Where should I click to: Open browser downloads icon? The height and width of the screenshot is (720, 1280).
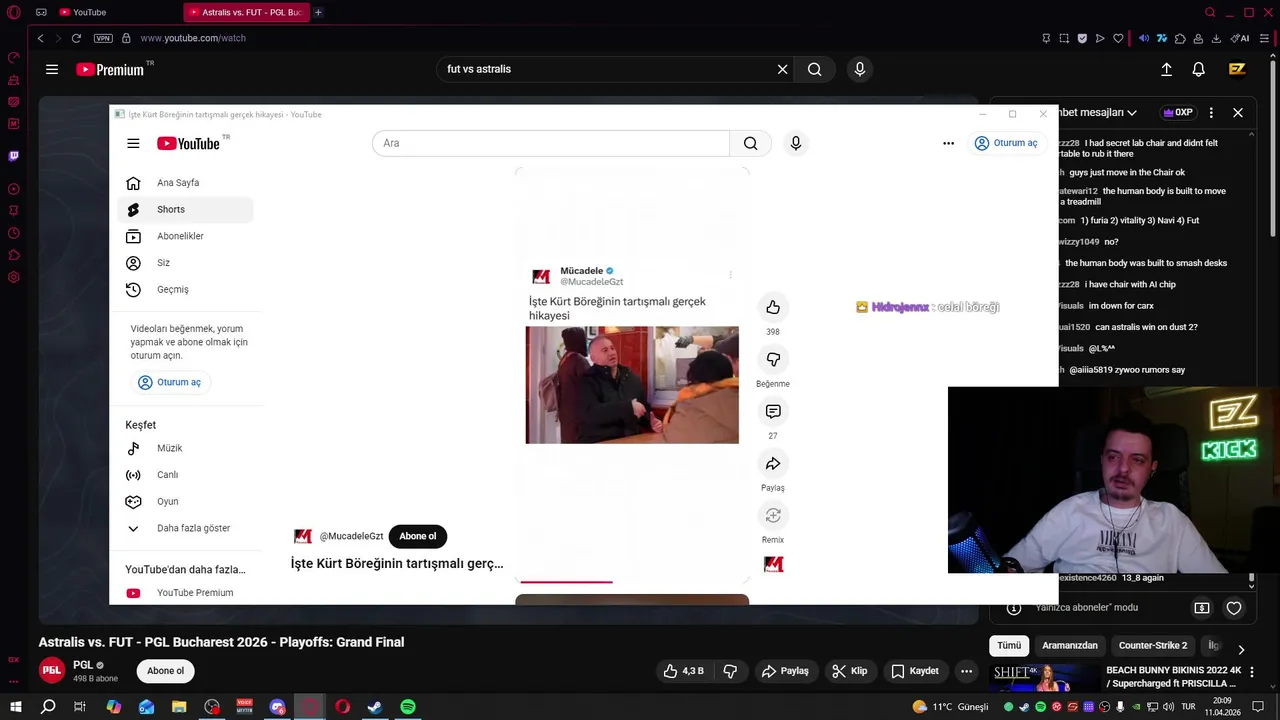[x=1216, y=38]
